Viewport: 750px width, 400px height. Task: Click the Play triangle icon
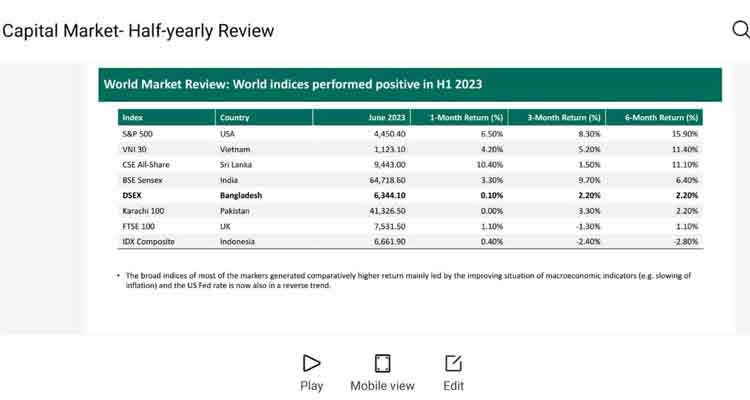tap(311, 363)
